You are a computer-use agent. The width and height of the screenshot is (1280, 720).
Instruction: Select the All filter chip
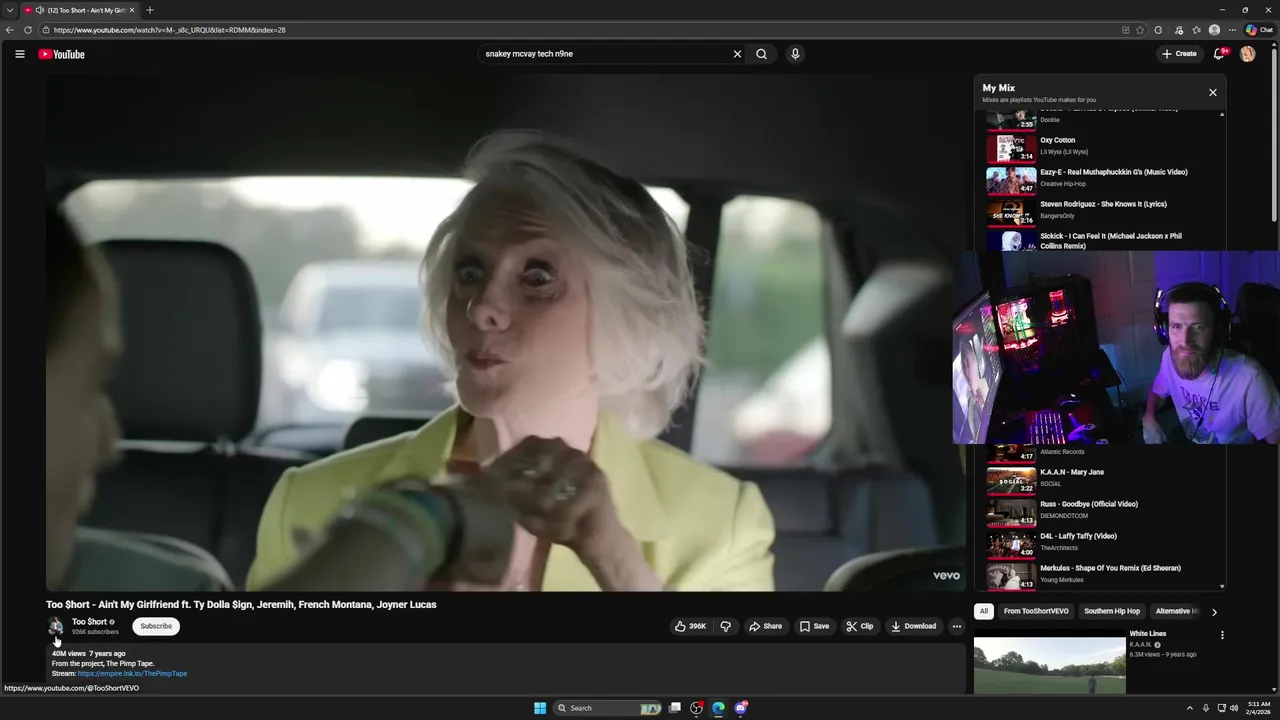[x=984, y=611]
